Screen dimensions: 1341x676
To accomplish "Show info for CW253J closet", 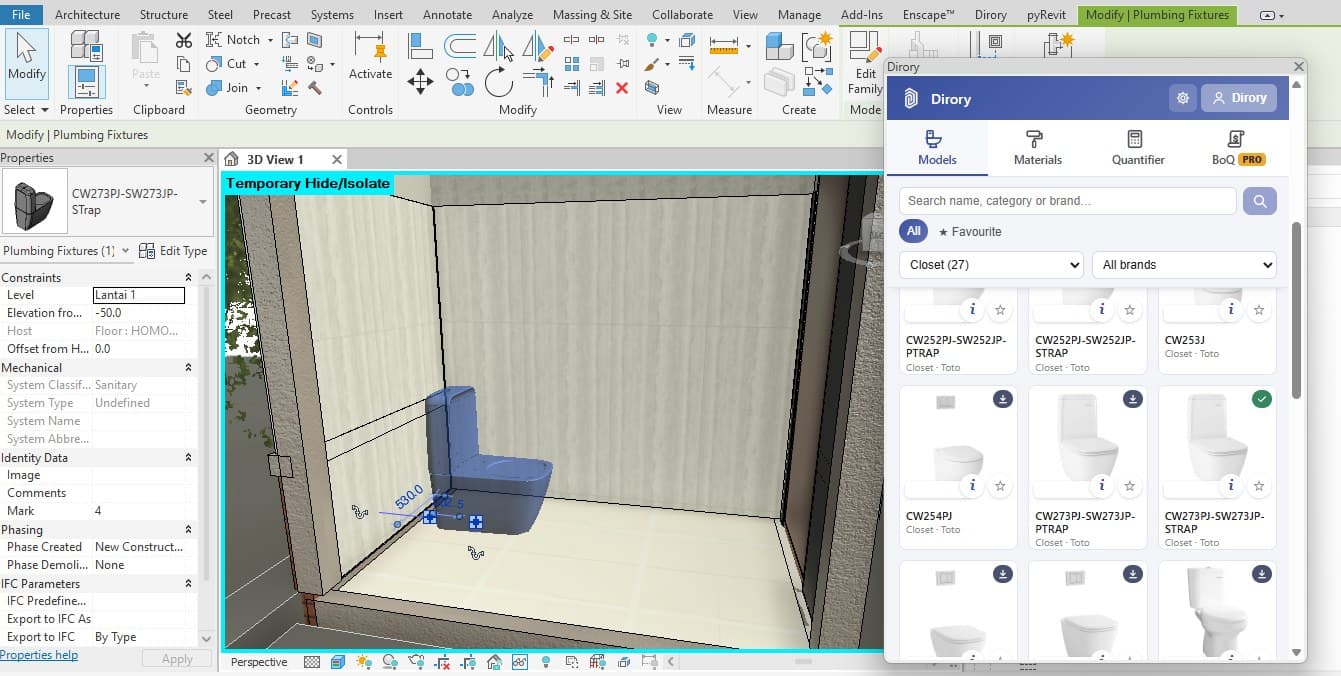I will [1231, 310].
